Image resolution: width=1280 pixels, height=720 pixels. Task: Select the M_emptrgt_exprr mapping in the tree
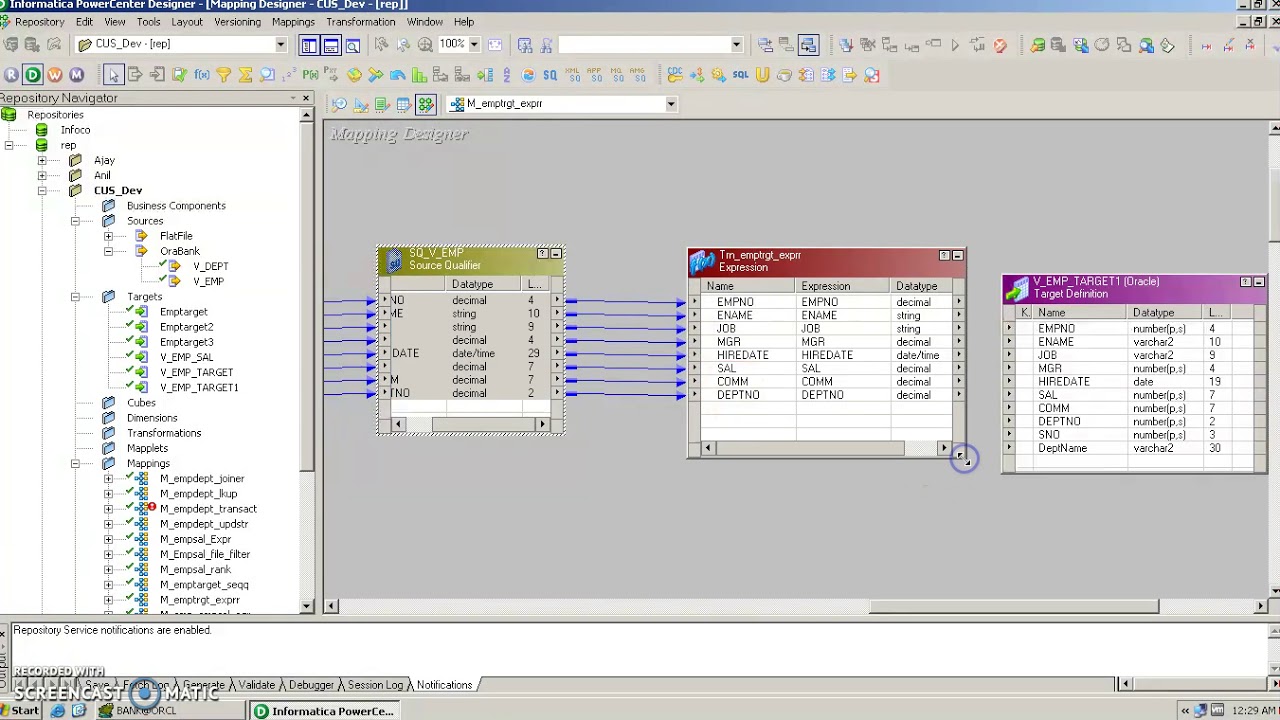click(199, 600)
